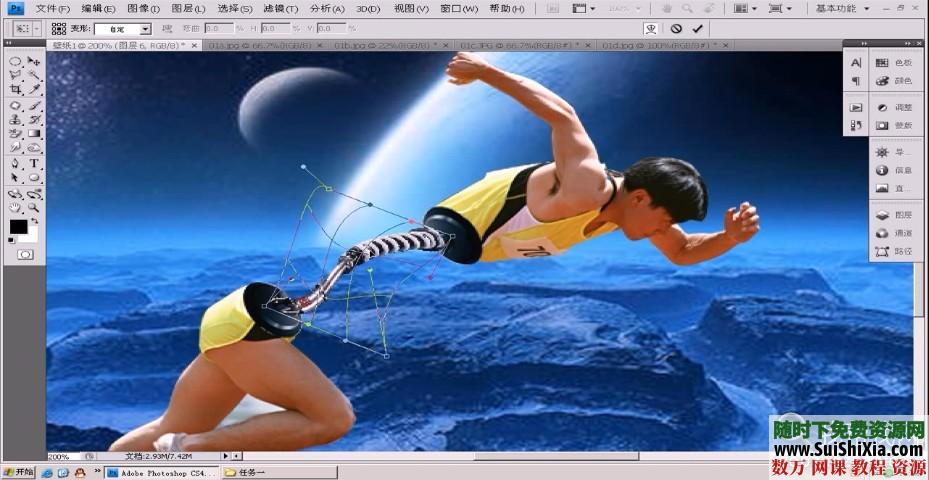Select the Hand tool in the toolbox
The width and height of the screenshot is (929, 480).
coord(15,207)
